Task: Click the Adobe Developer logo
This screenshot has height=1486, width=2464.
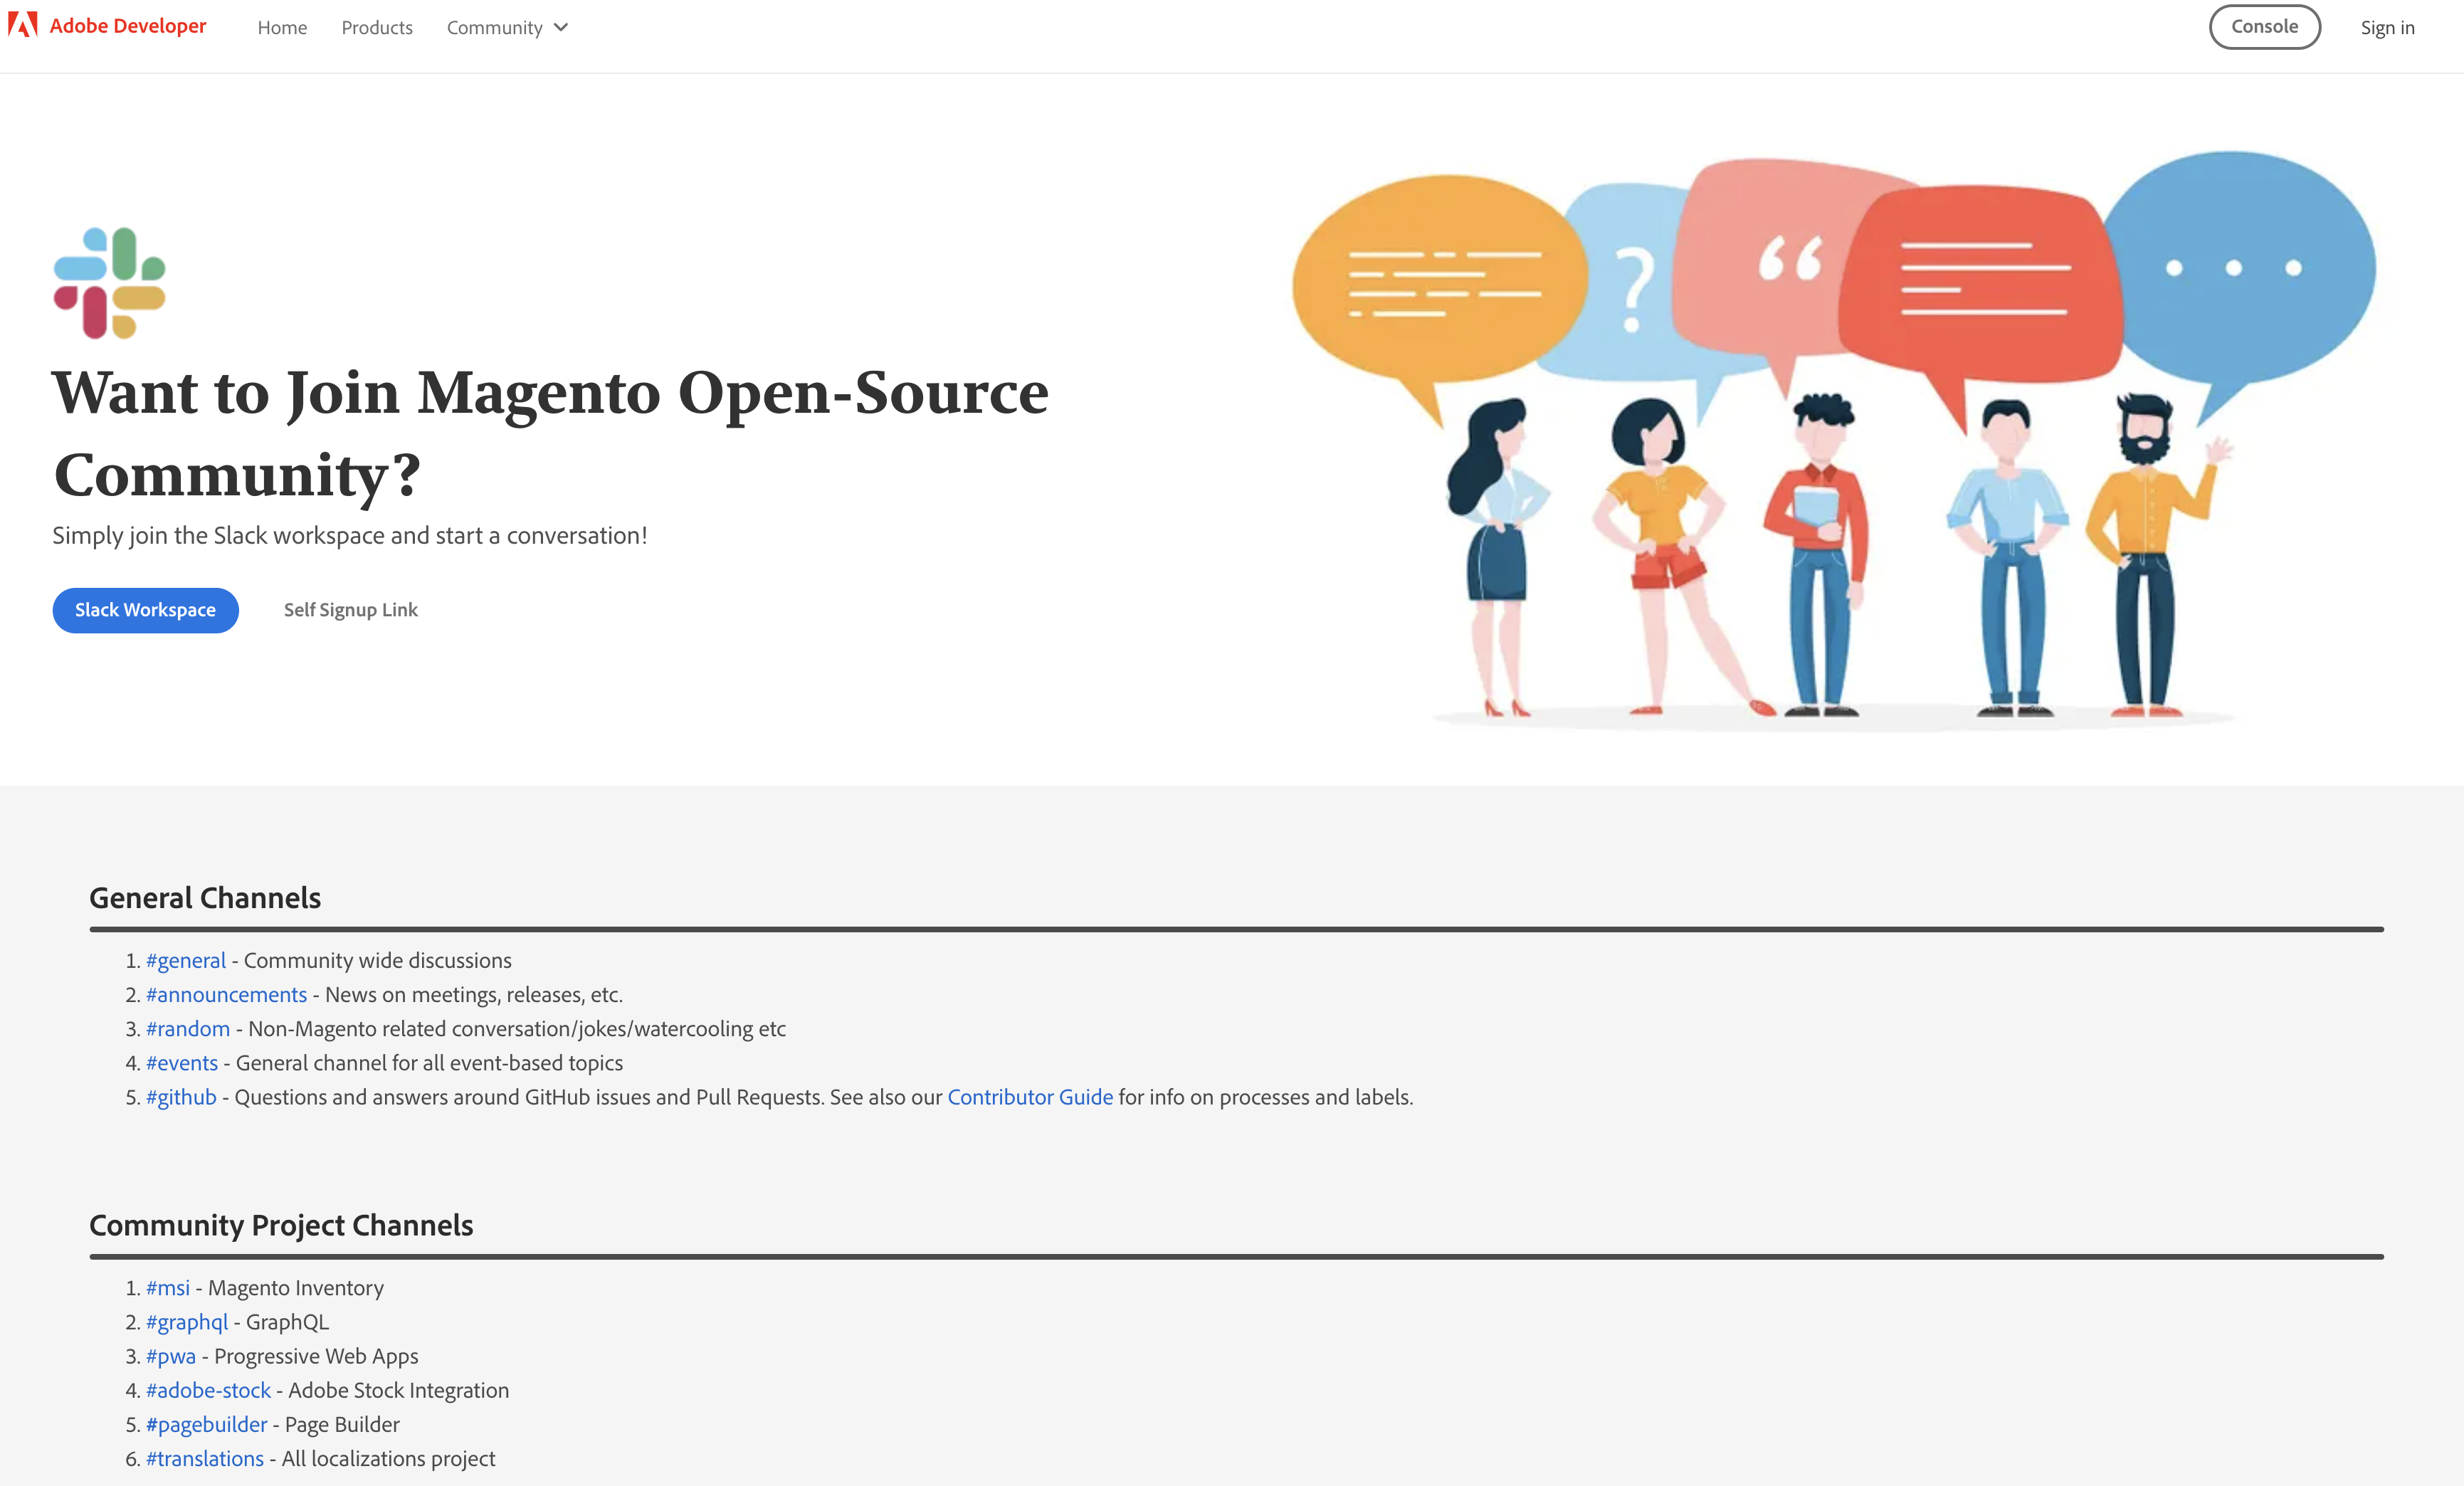Action: click(x=107, y=26)
